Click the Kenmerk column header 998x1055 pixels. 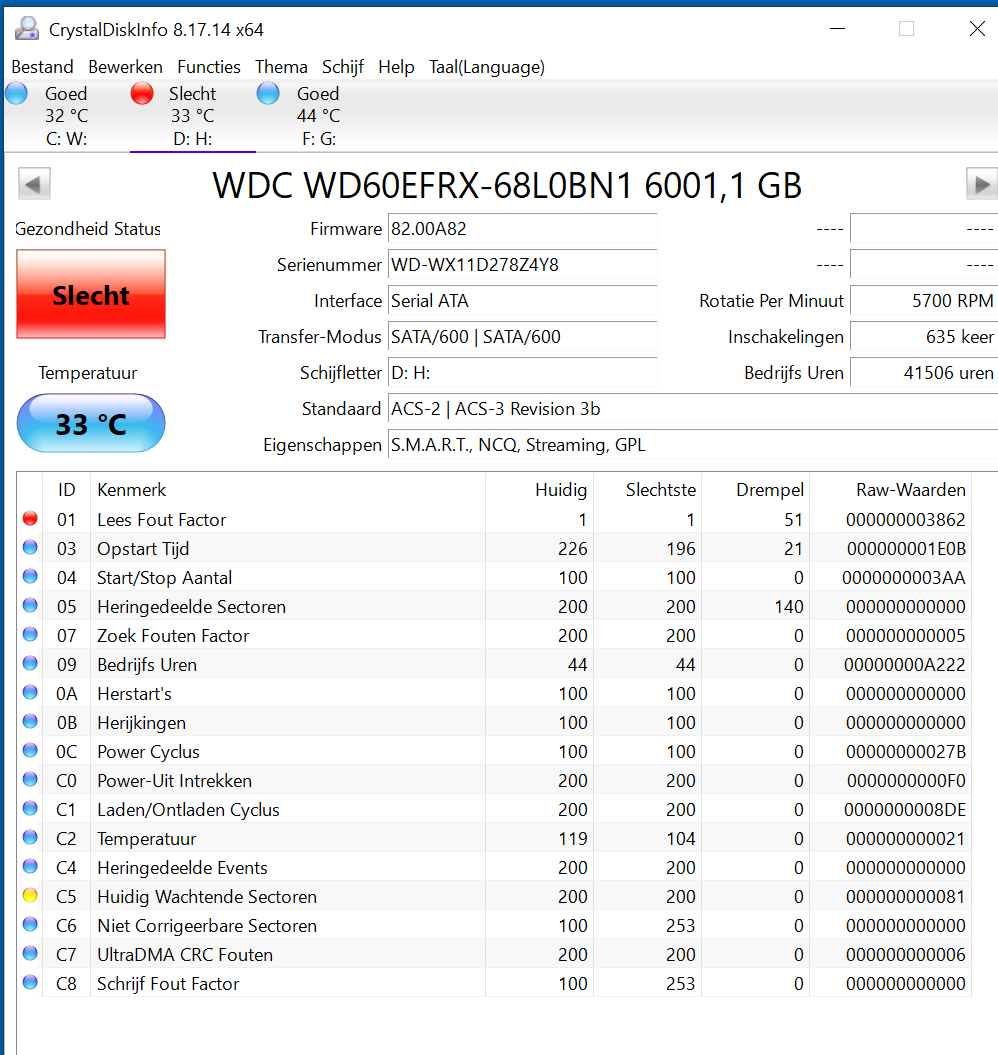tap(288, 490)
